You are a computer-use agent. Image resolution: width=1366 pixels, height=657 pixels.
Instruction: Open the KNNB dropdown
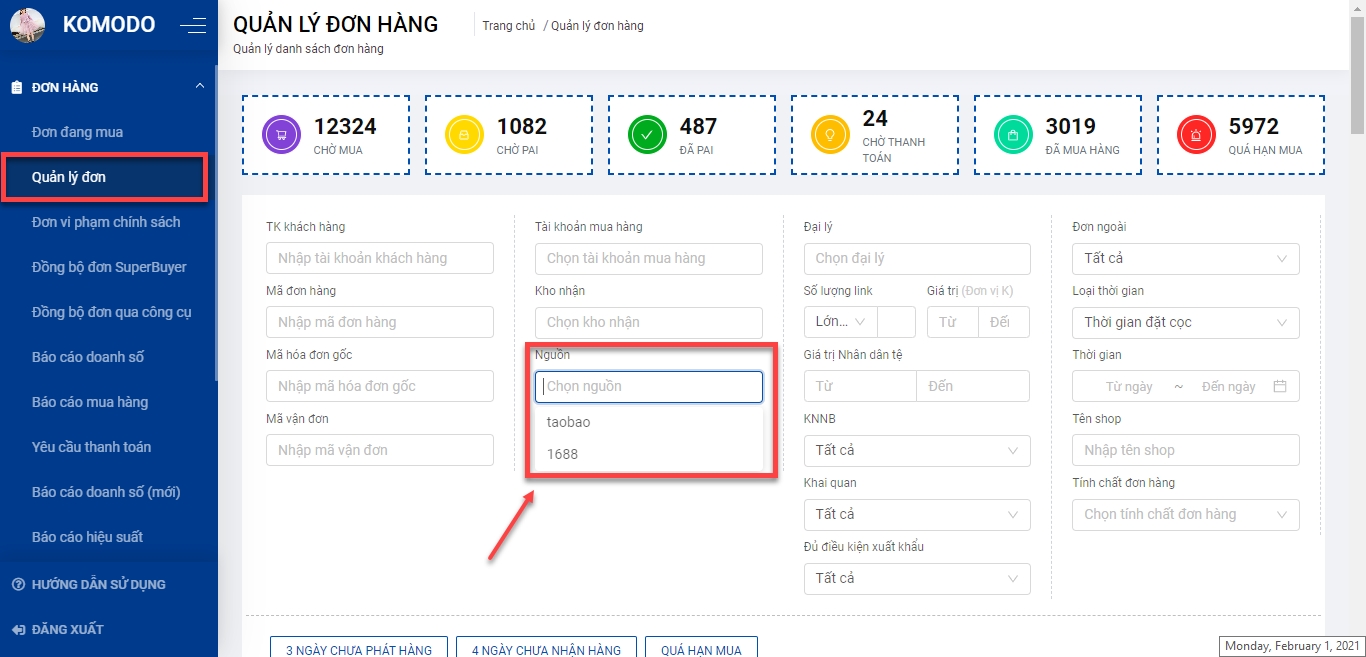pos(917,450)
